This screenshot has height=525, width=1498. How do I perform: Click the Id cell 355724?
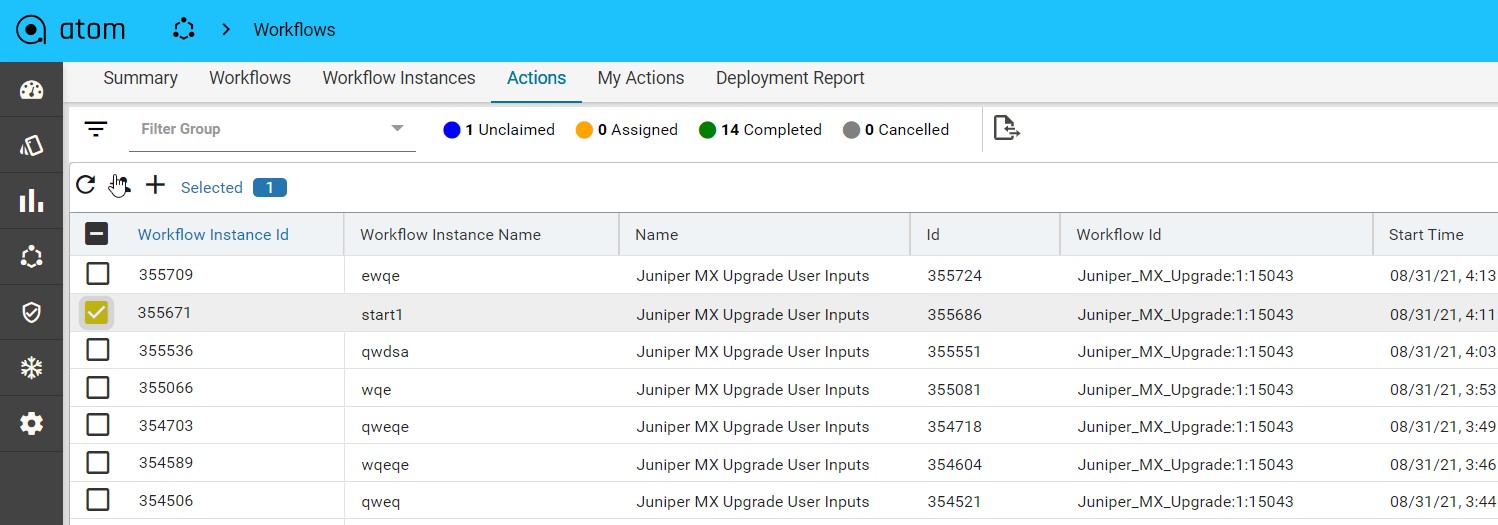pos(954,276)
